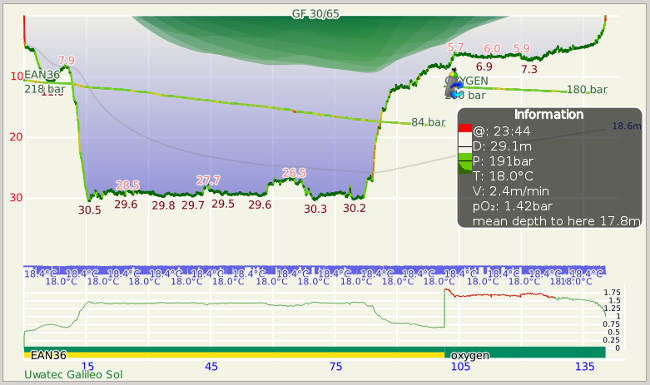650x385 pixels.
Task: Click the 6.0 deco stop depth label
Action: coord(492,48)
